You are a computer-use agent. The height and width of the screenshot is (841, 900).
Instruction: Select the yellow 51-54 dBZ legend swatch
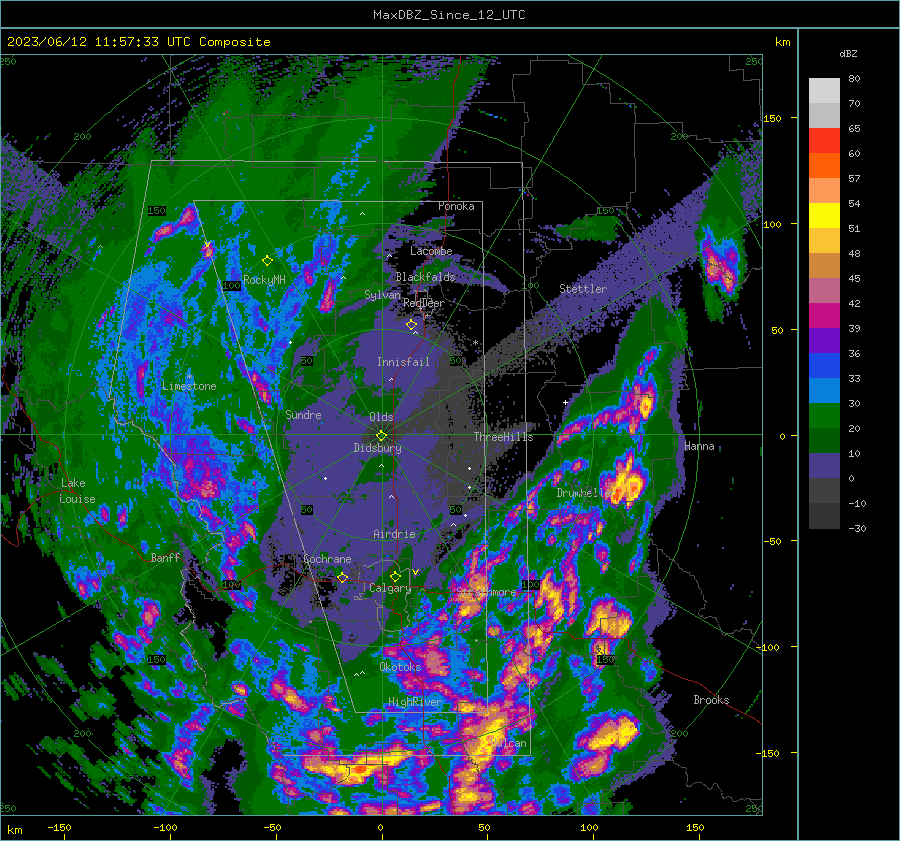(x=824, y=216)
